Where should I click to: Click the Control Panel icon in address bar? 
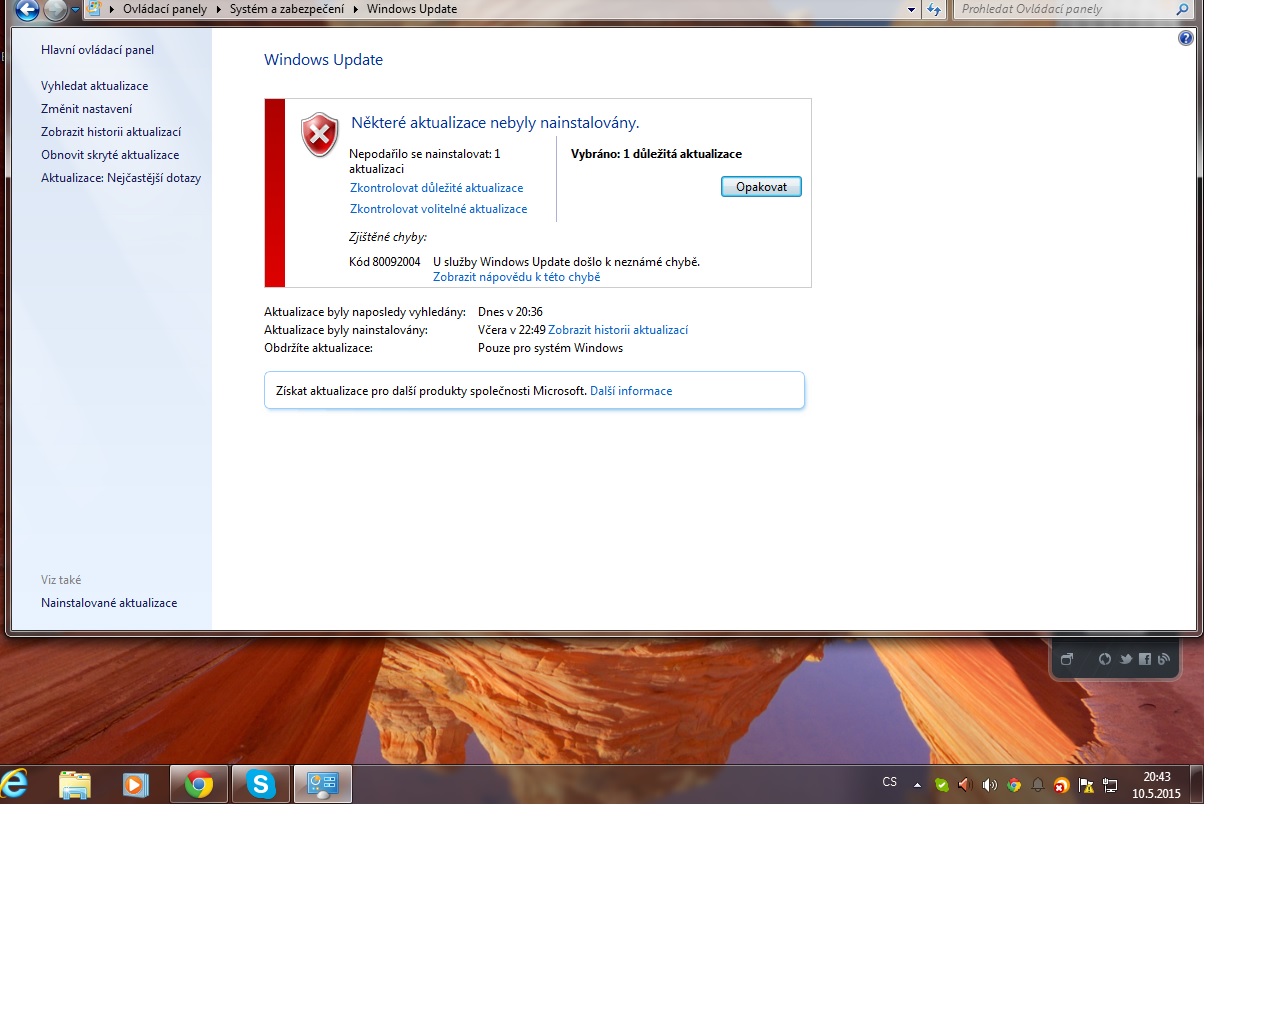tap(94, 9)
